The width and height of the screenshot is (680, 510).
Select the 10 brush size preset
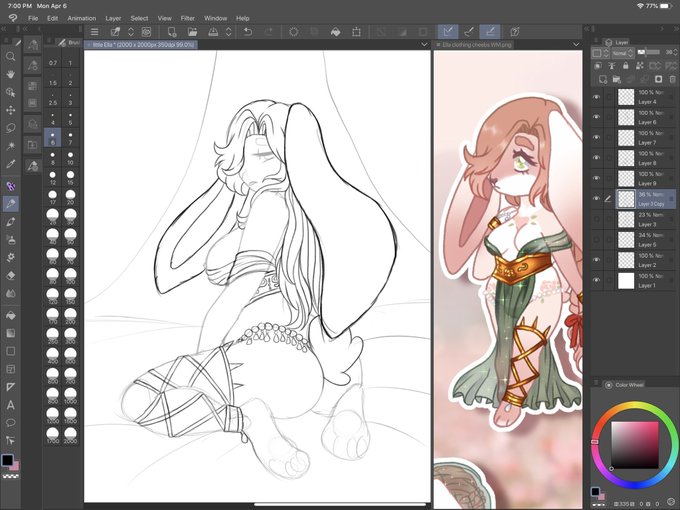[x=70, y=158]
